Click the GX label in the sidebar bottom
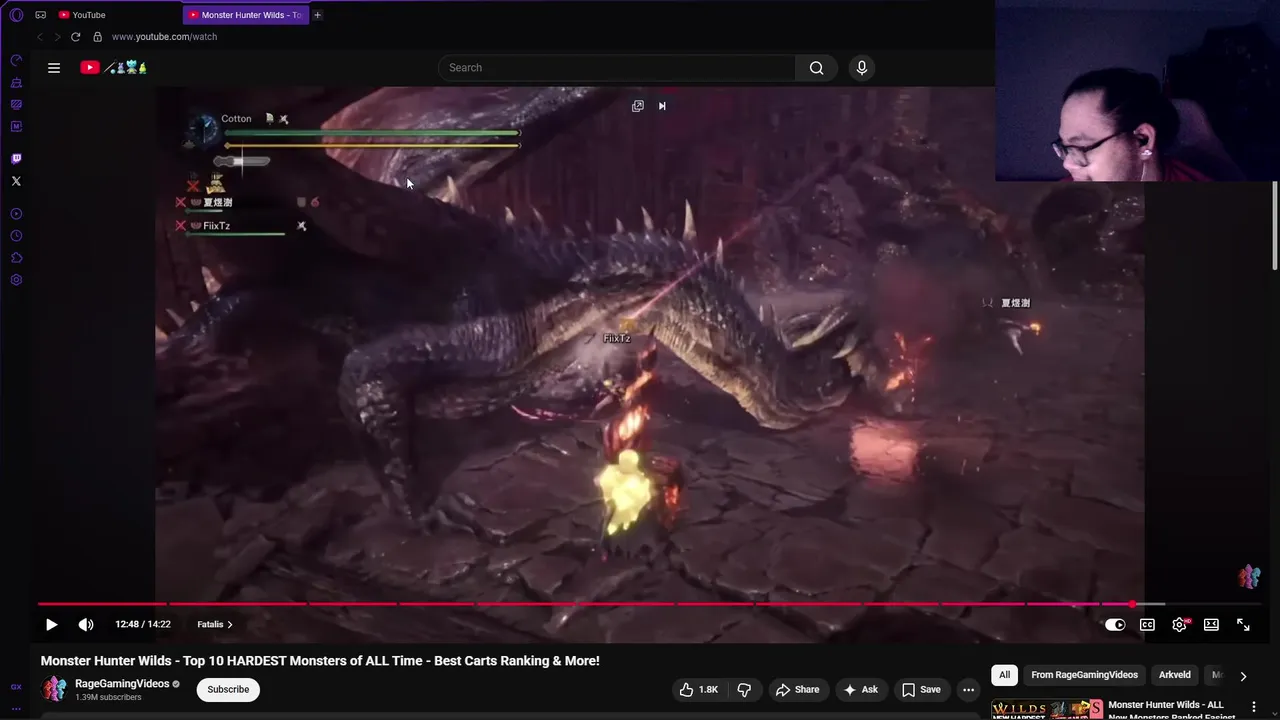1280x720 pixels. (x=16, y=687)
